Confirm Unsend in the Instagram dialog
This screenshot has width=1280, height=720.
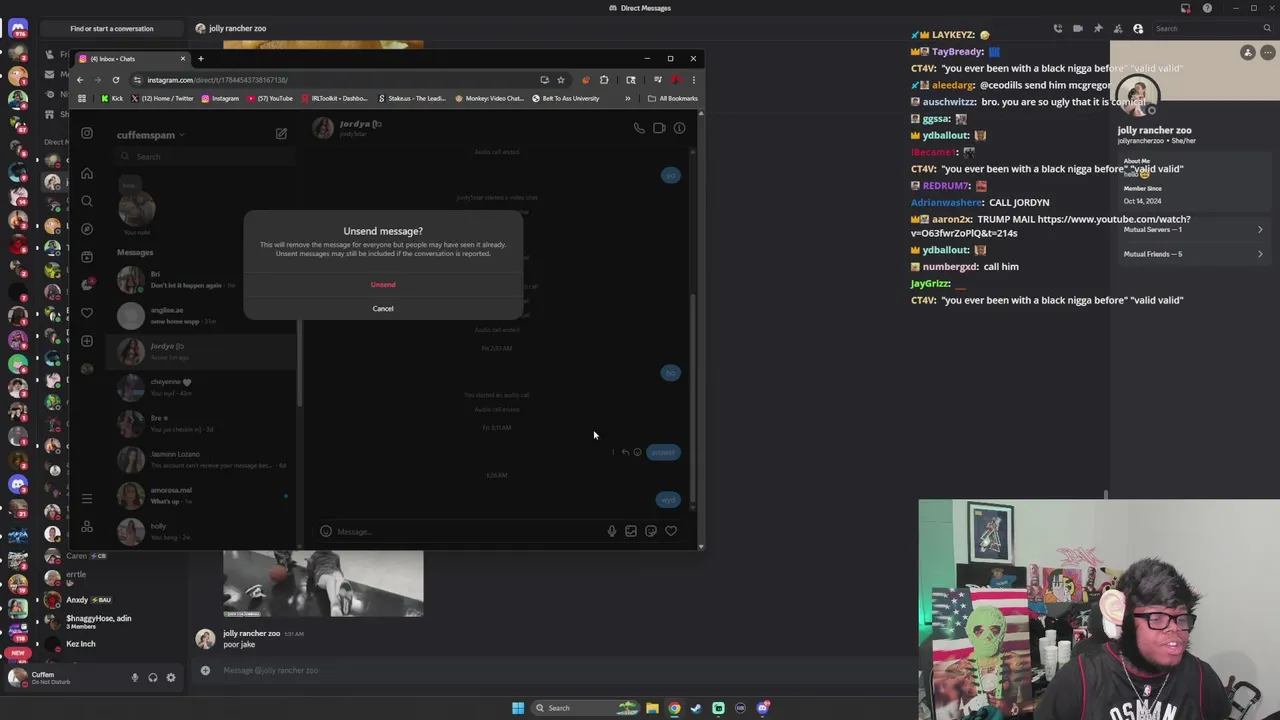383,285
